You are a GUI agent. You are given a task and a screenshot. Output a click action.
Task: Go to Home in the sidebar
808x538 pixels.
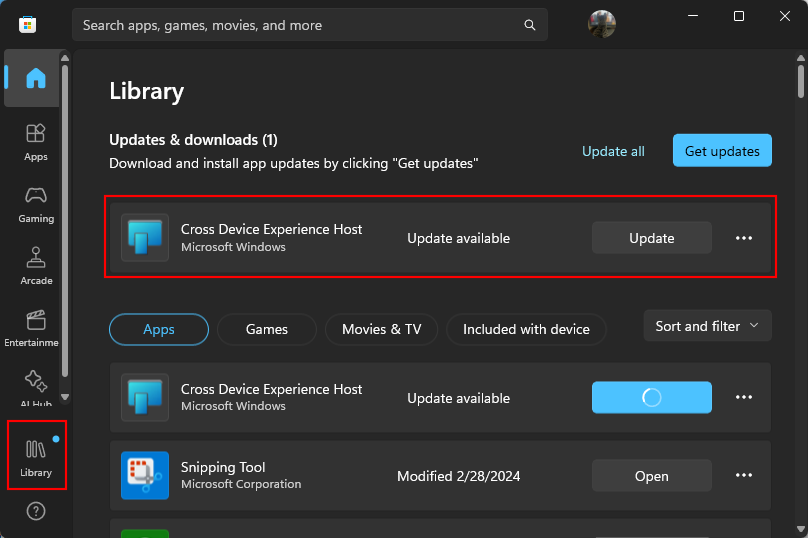click(32, 78)
